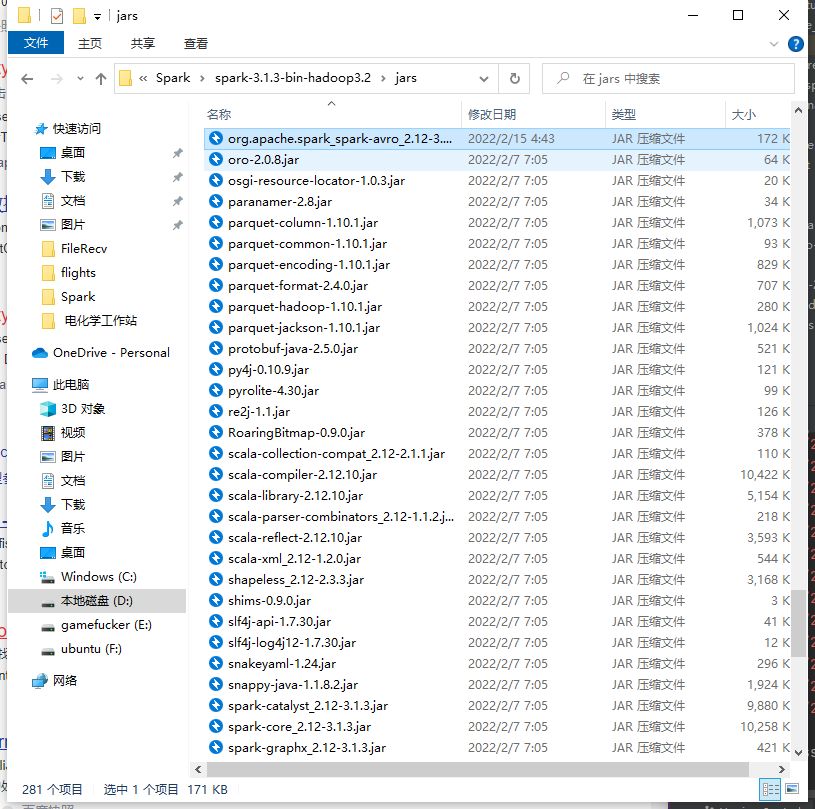Select OneDrive - Personal in sidebar

111,353
